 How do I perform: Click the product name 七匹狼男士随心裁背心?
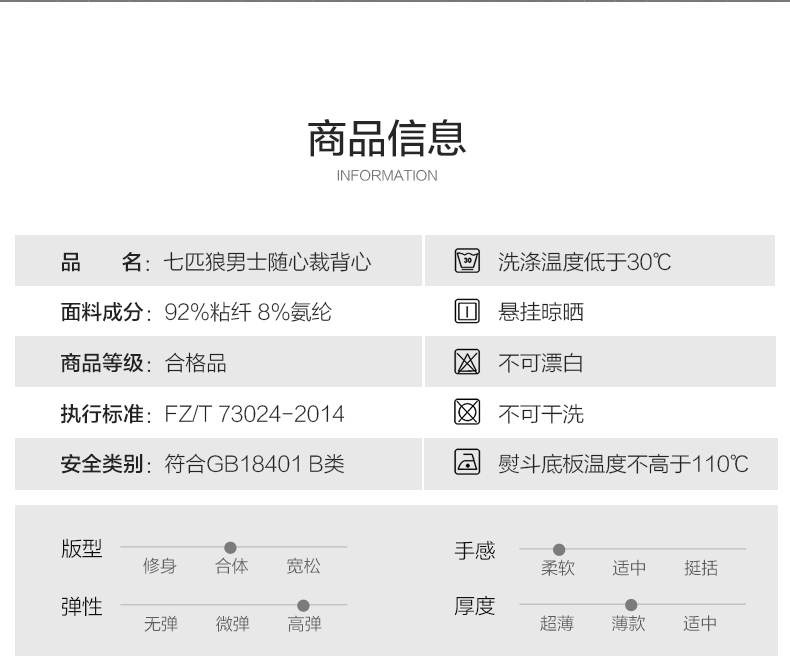(x=267, y=262)
